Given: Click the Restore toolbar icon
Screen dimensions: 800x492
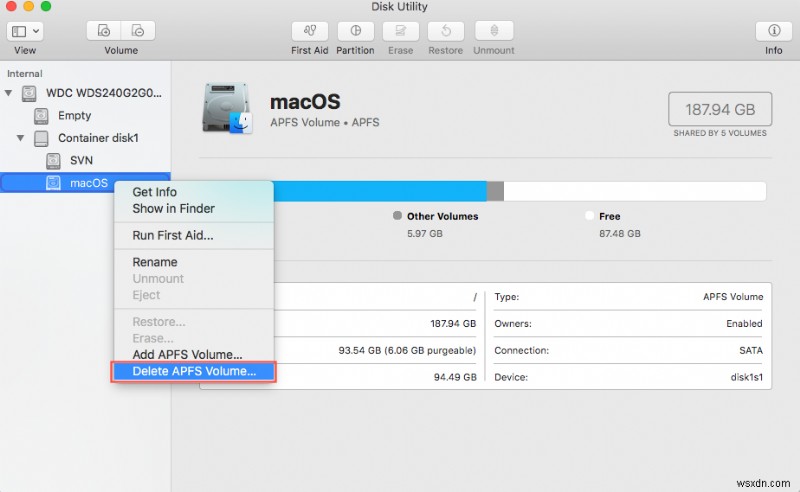Looking at the screenshot, I should point(445,31).
